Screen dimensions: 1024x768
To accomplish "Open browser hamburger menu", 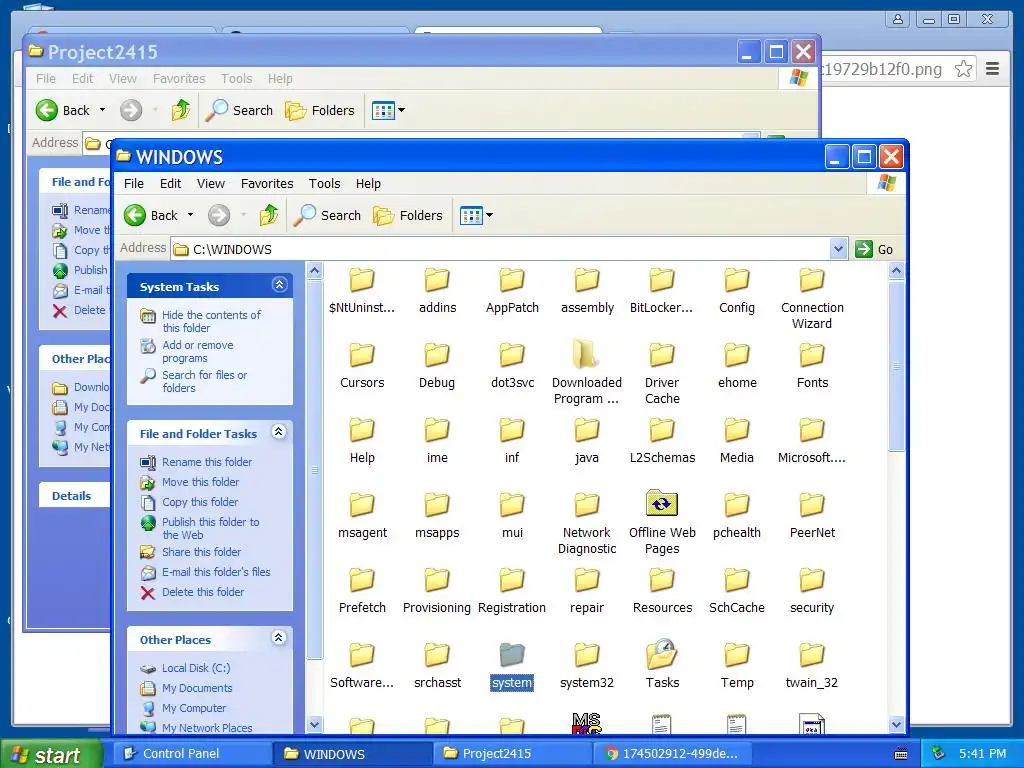I will point(992,69).
